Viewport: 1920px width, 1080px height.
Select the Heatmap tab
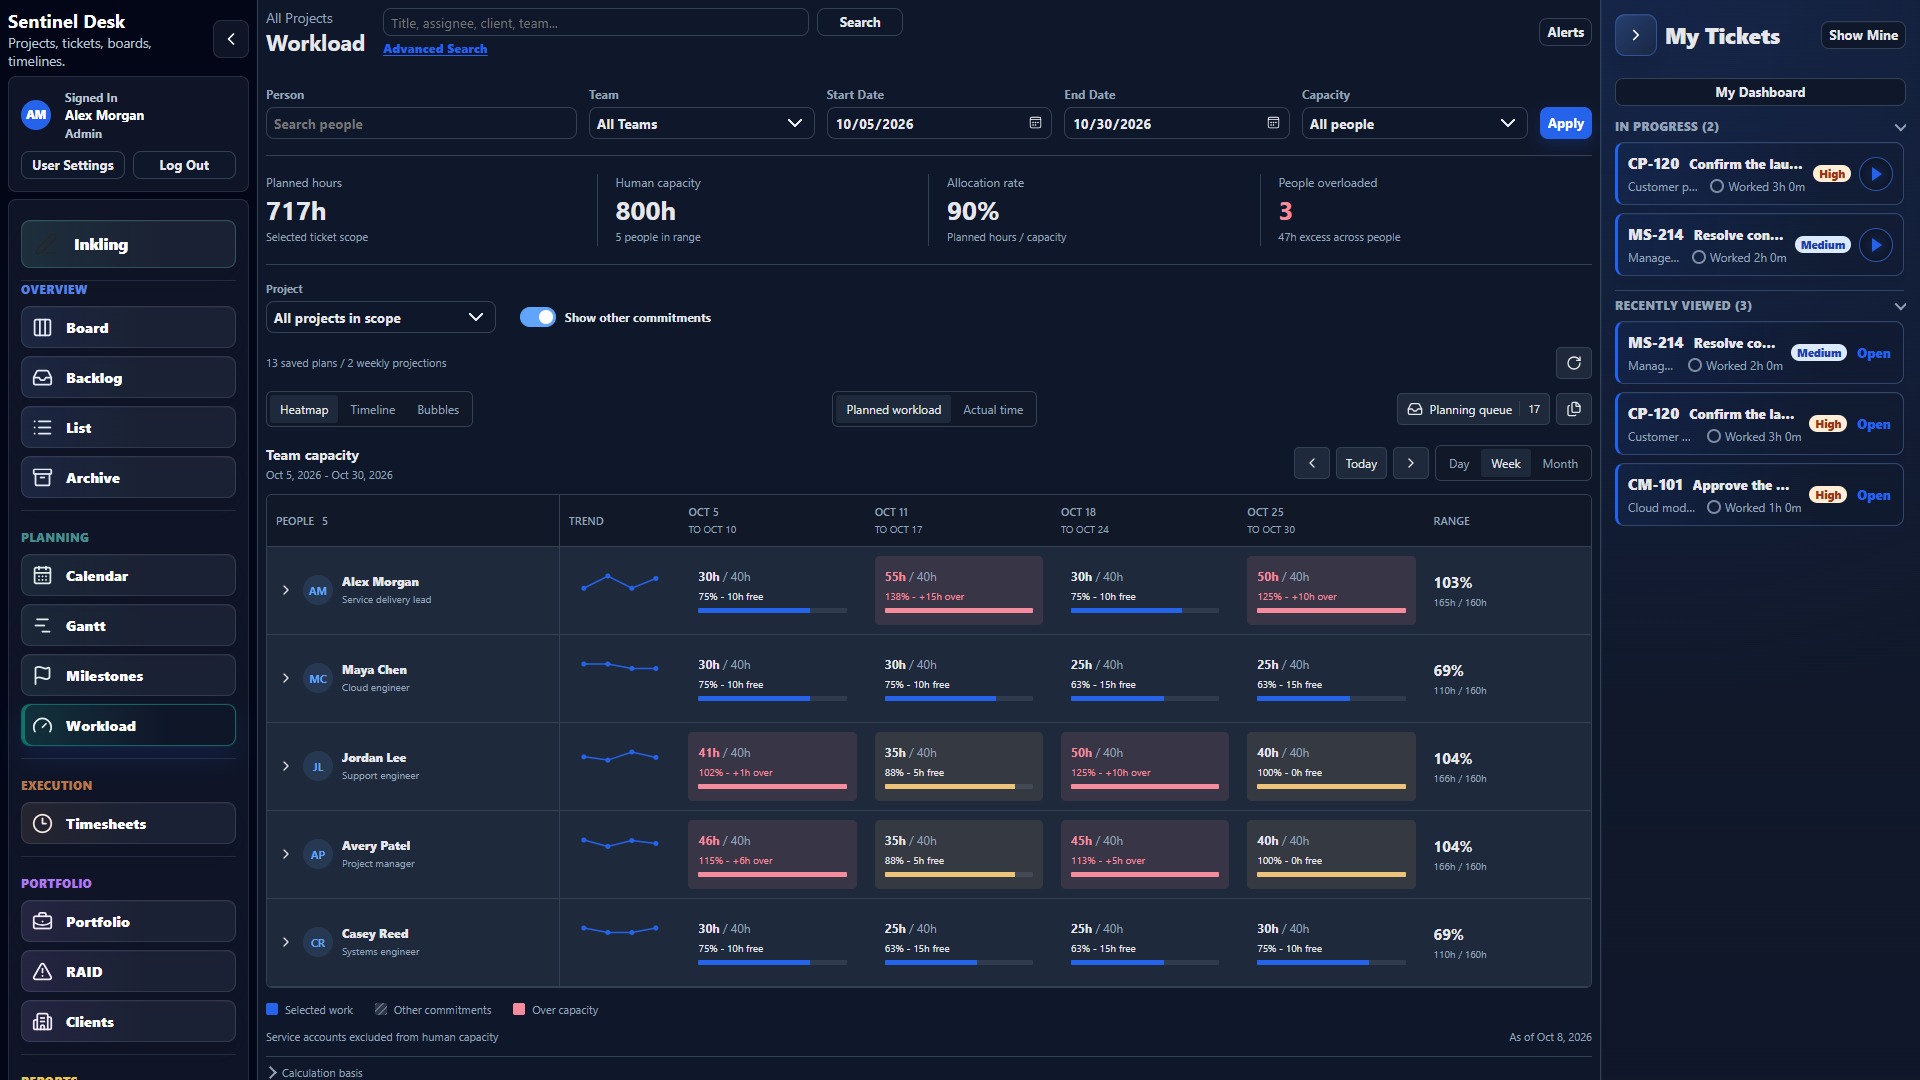tap(304, 410)
